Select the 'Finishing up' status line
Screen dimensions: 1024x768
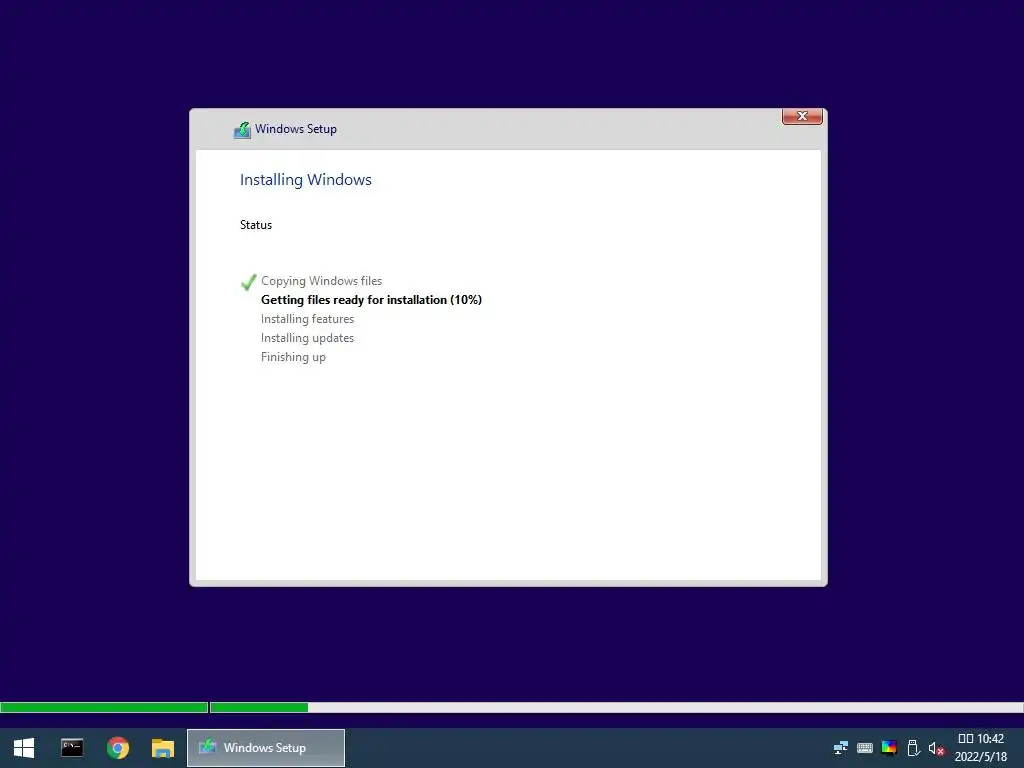point(293,357)
